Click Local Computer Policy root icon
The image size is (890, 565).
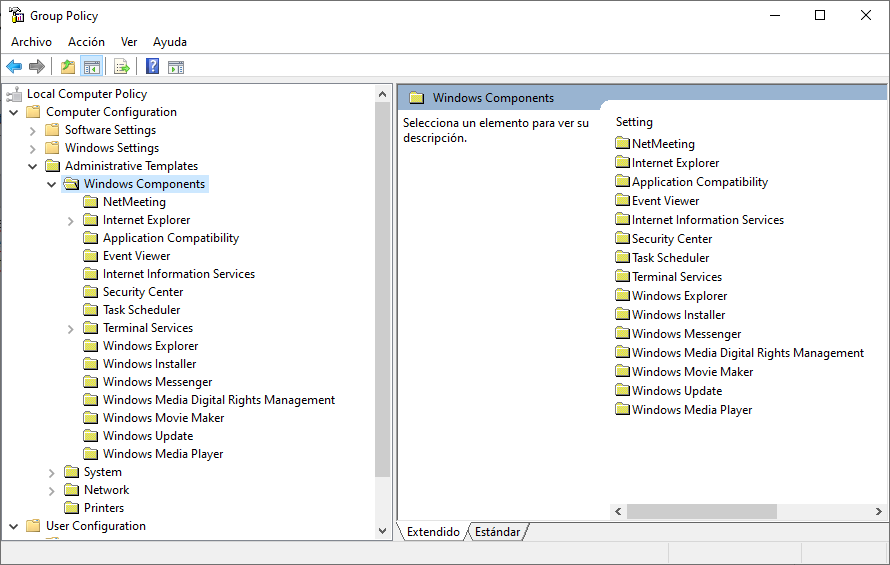pos(14,94)
